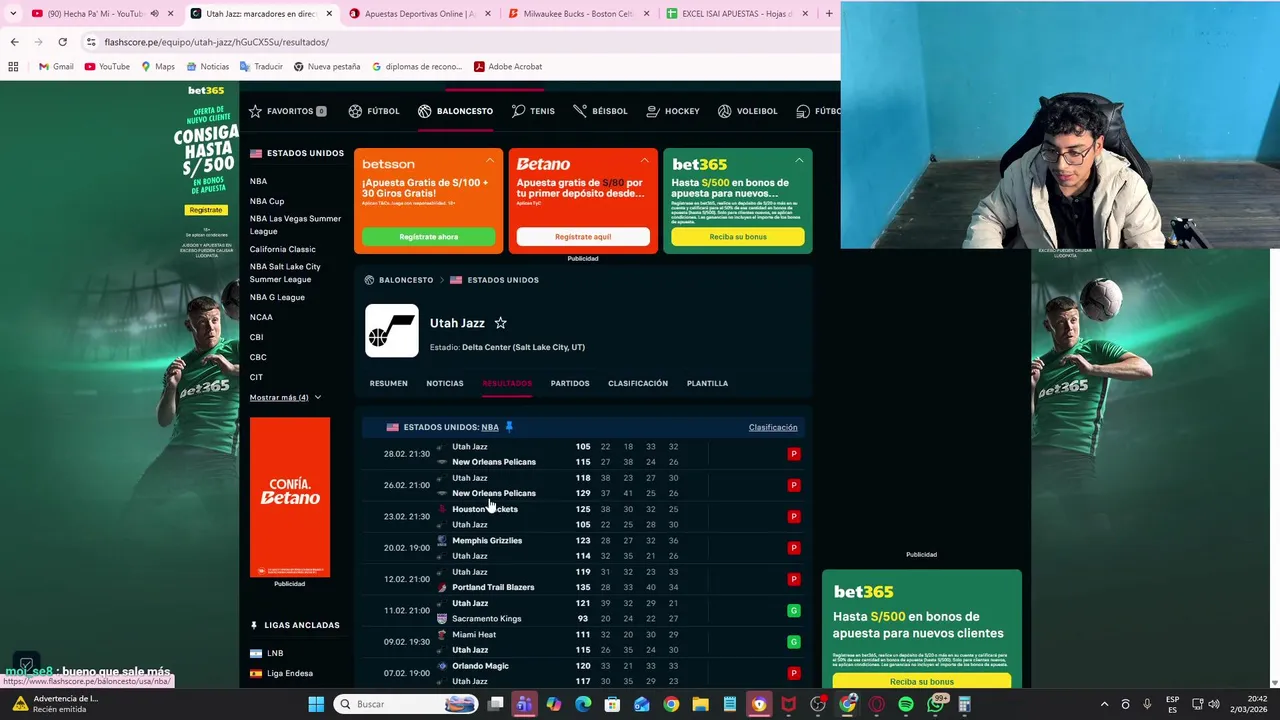Open the Memphis Grizzlies match row

click(584, 548)
